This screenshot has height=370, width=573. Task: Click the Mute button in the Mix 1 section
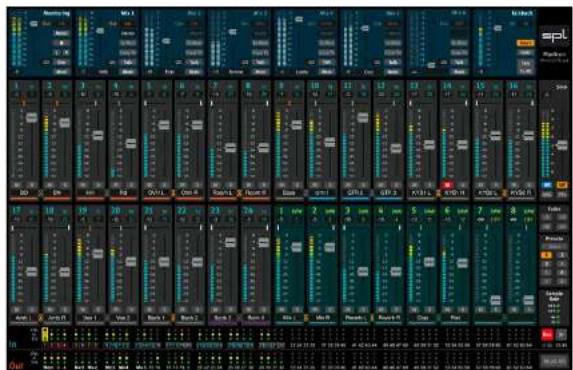tap(128, 72)
